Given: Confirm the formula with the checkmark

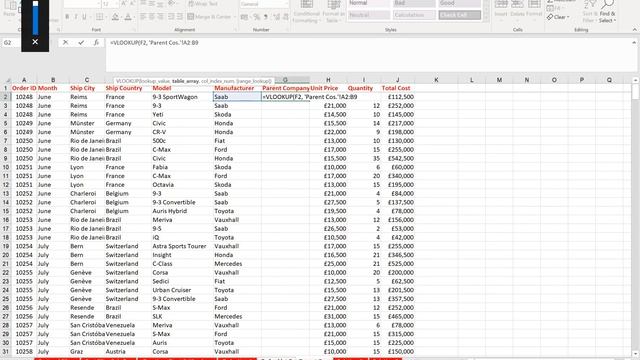Looking at the screenshot, I should tap(81, 42).
